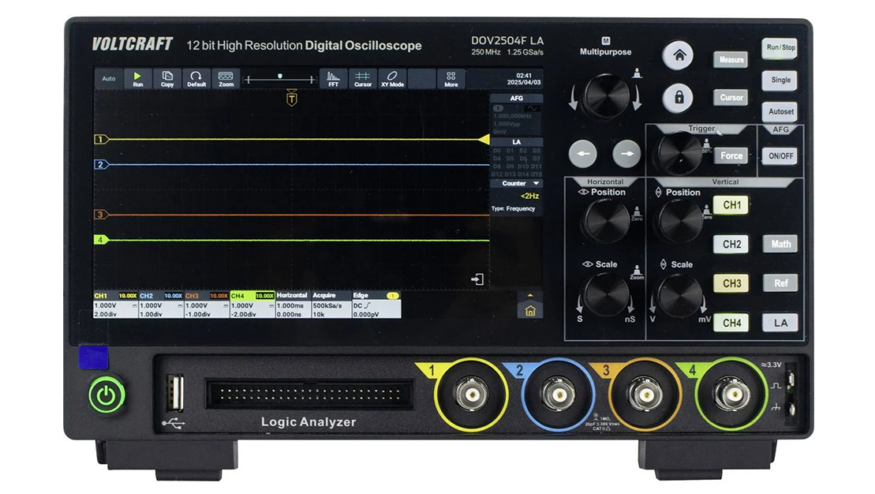The width and height of the screenshot is (875, 494).
Task: Toggle the Run/Stop button
Action: 780,47
